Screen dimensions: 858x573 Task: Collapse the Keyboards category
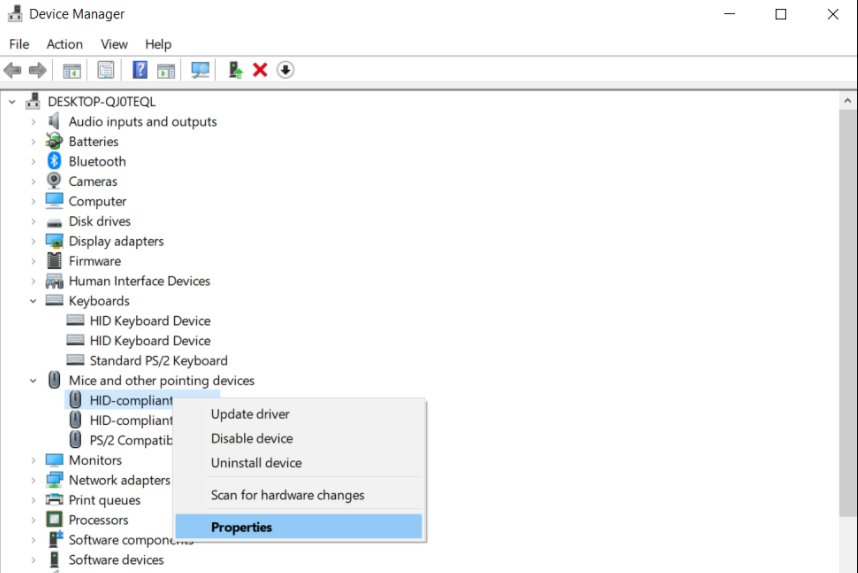33,301
